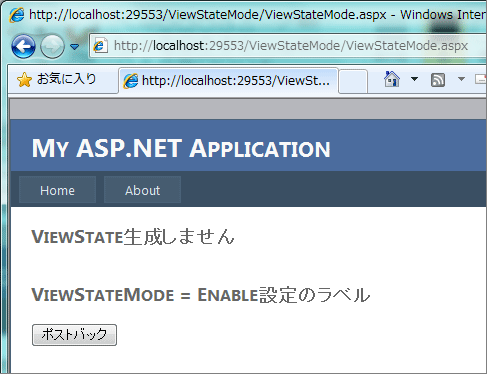Click the IE logo in title bar

[17, 15]
